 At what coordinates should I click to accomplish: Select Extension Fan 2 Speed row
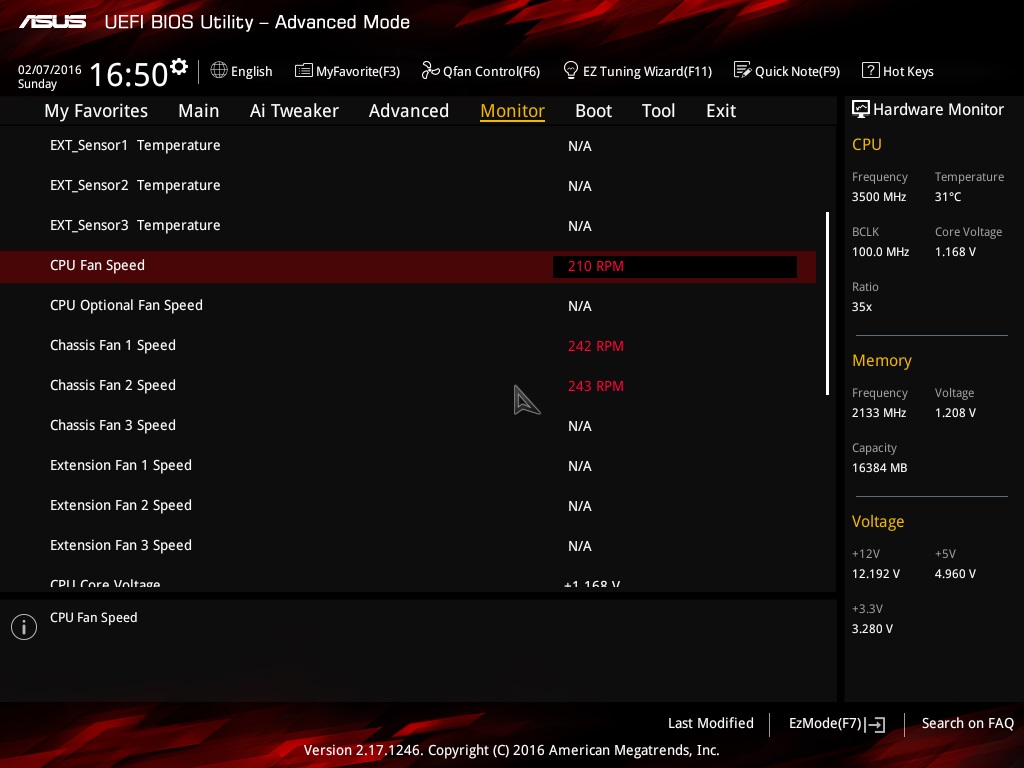(408, 505)
